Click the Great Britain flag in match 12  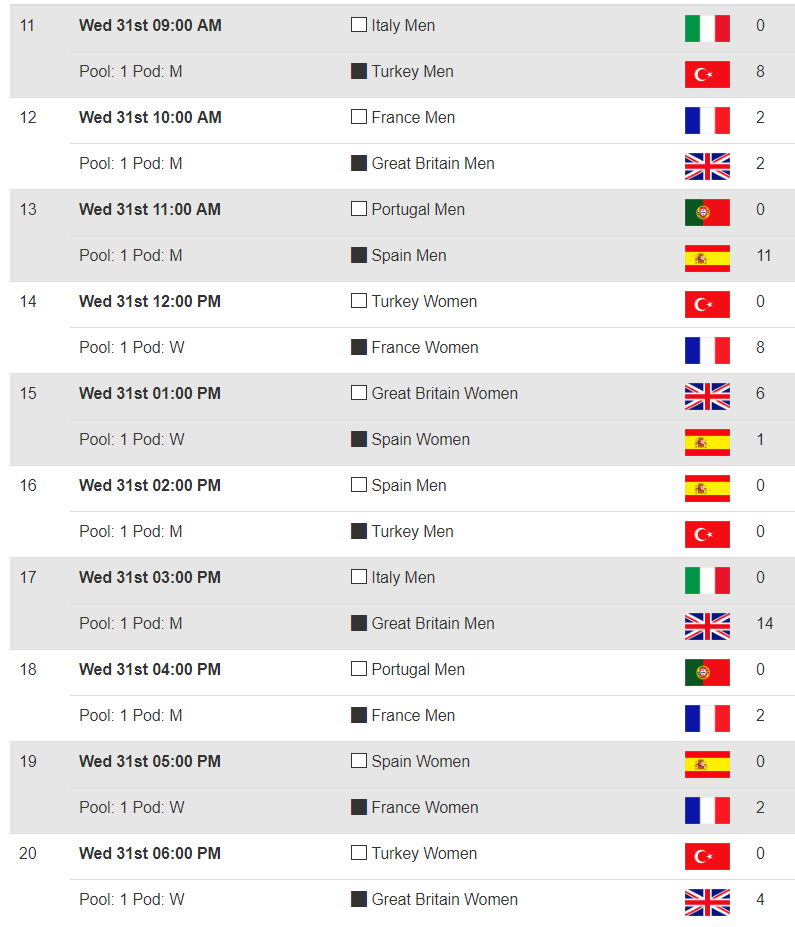point(707,166)
